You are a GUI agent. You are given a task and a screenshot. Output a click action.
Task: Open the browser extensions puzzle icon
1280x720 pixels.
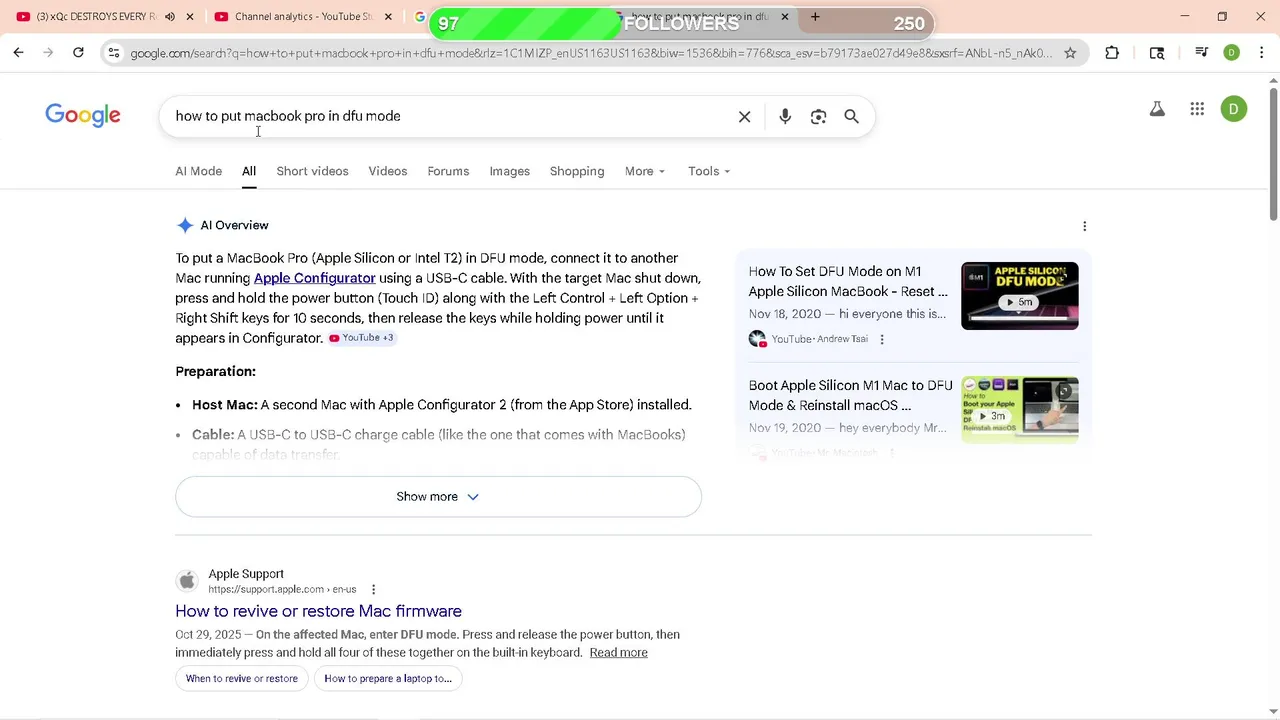(x=1112, y=53)
